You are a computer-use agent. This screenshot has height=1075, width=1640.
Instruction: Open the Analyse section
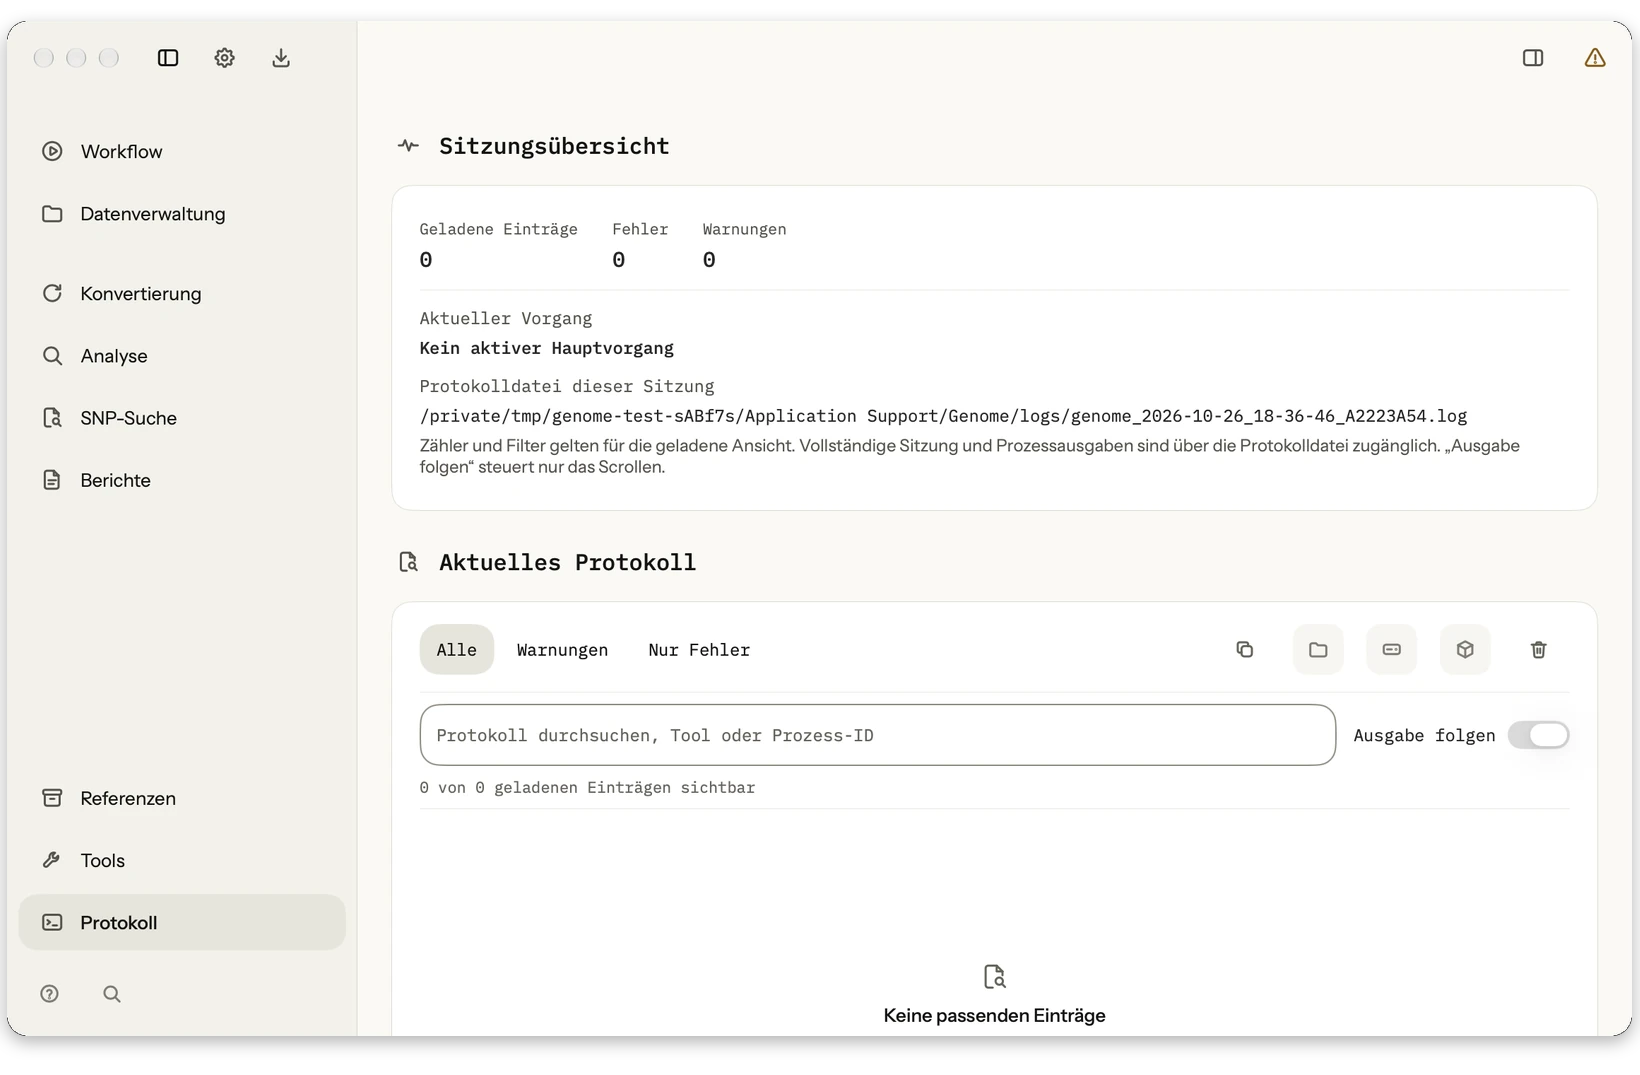click(x=182, y=356)
